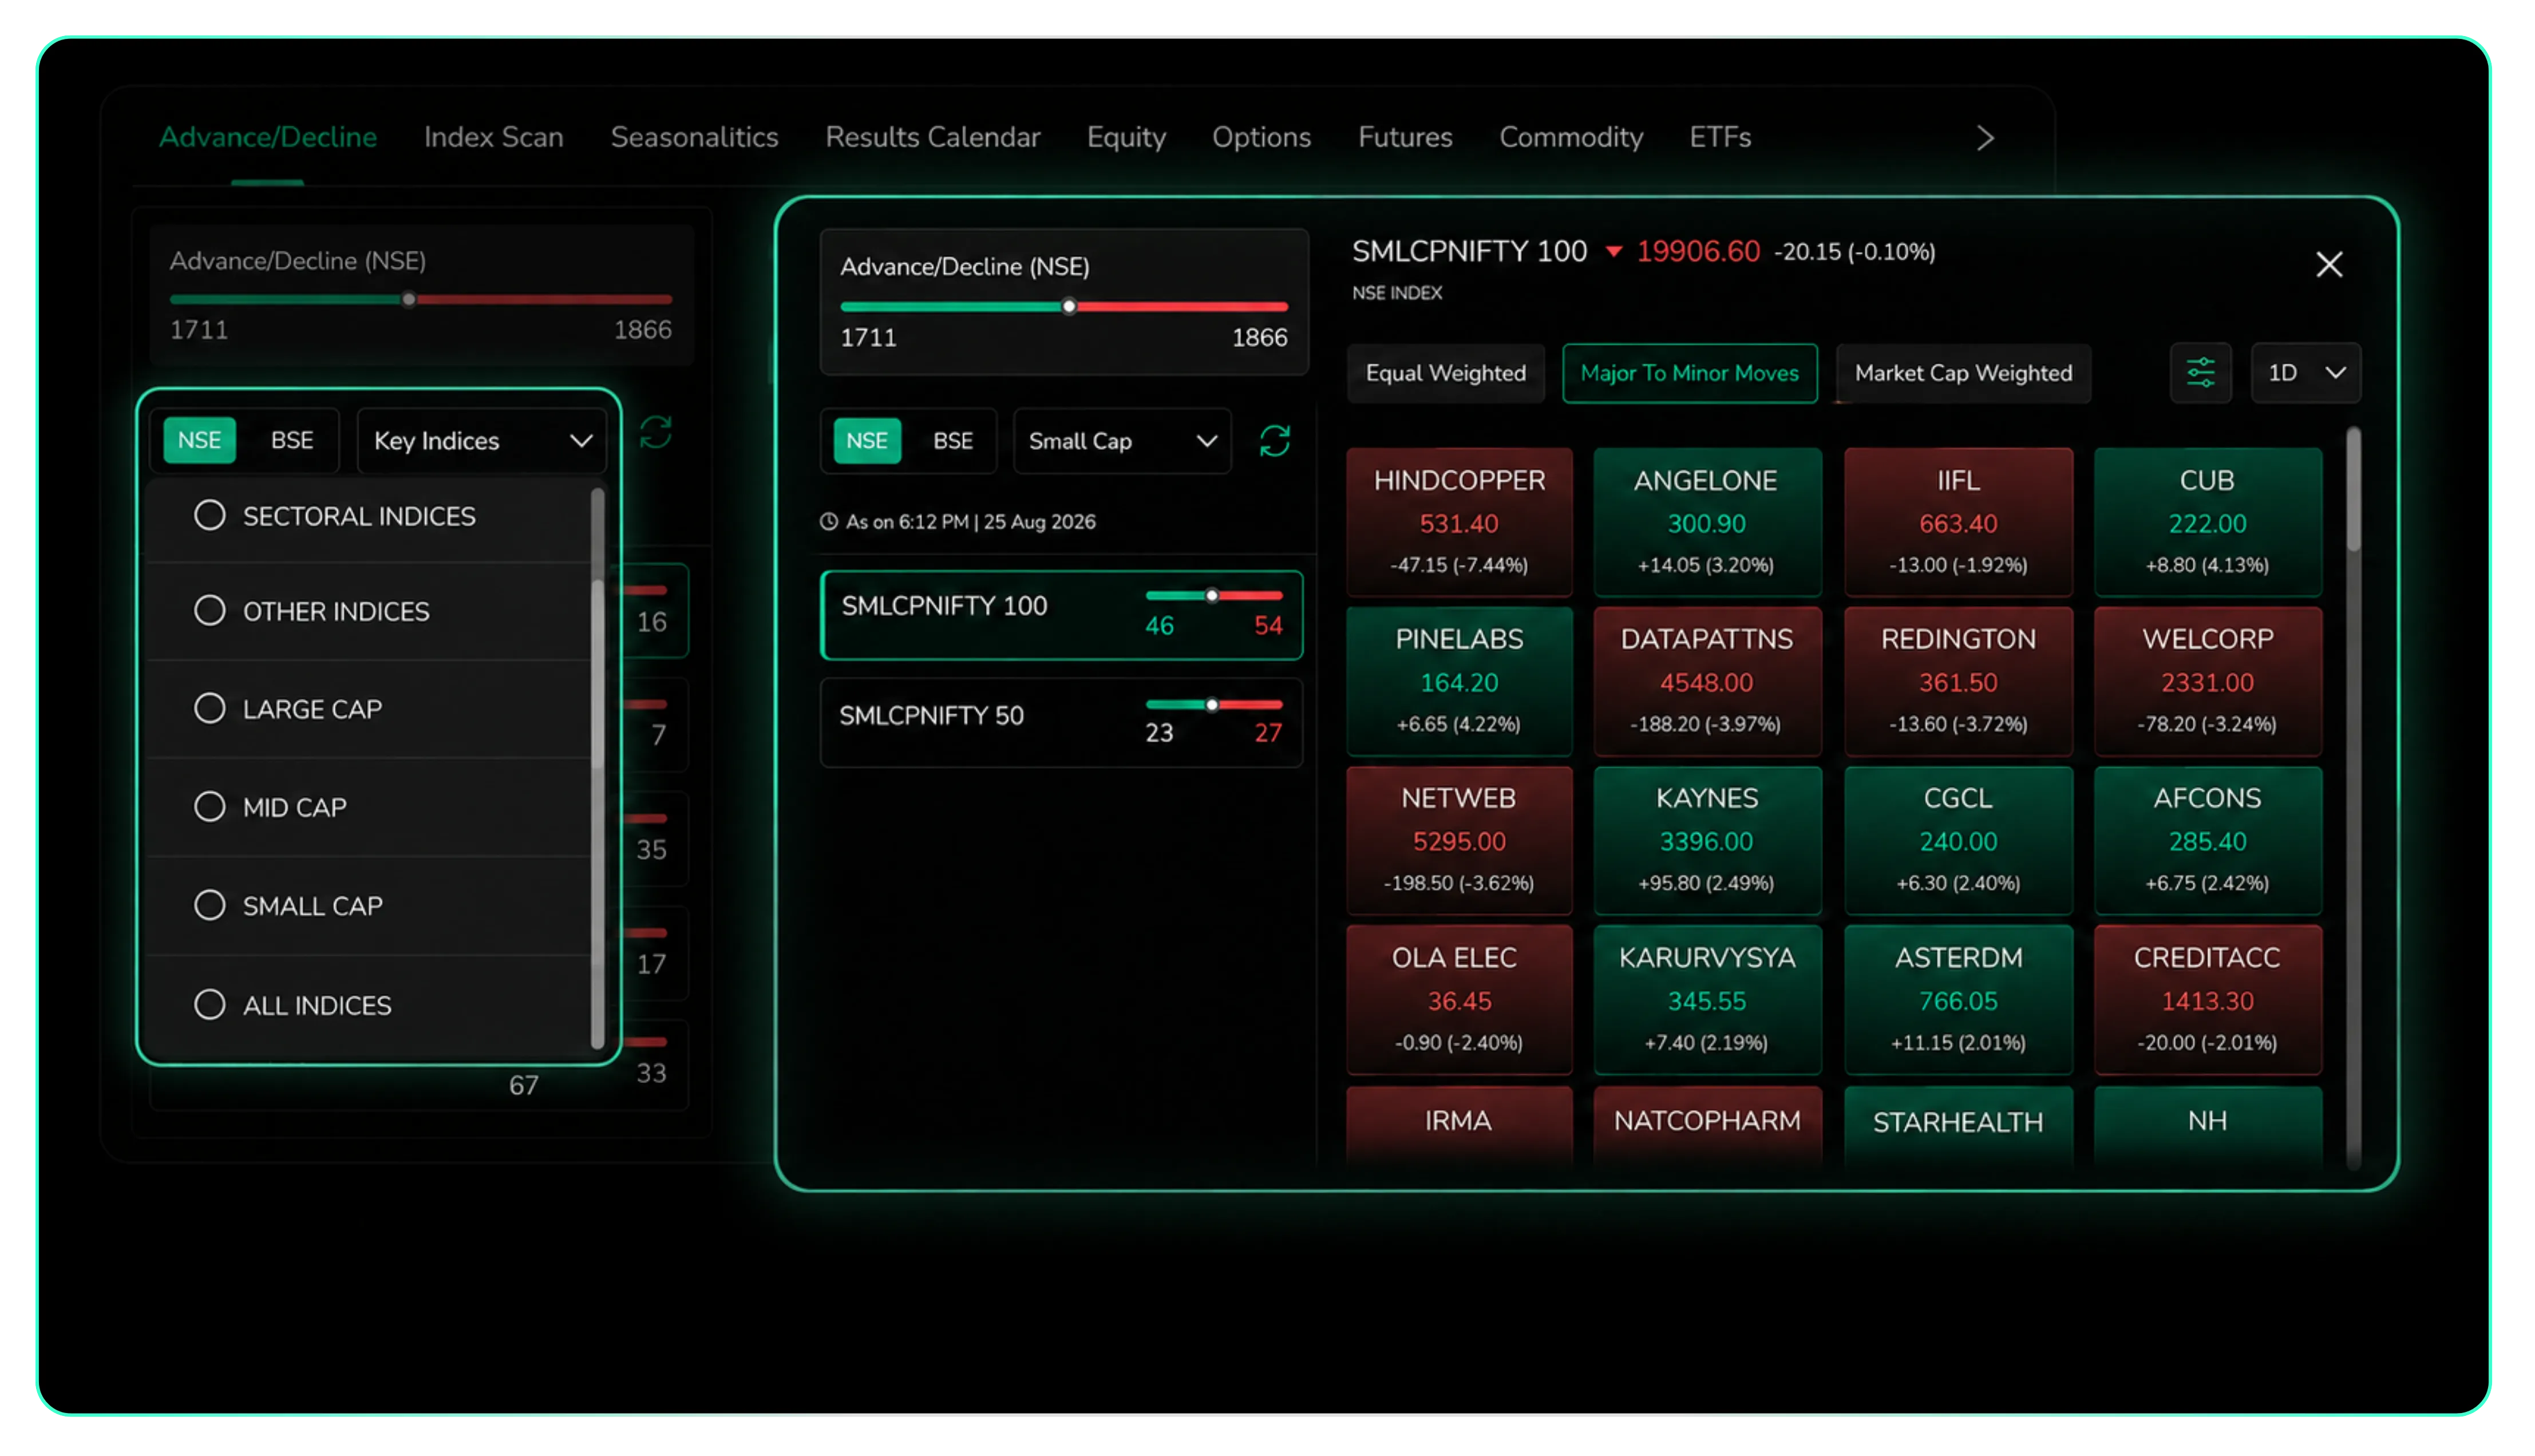Go to the Results Calendar tab

[932, 137]
